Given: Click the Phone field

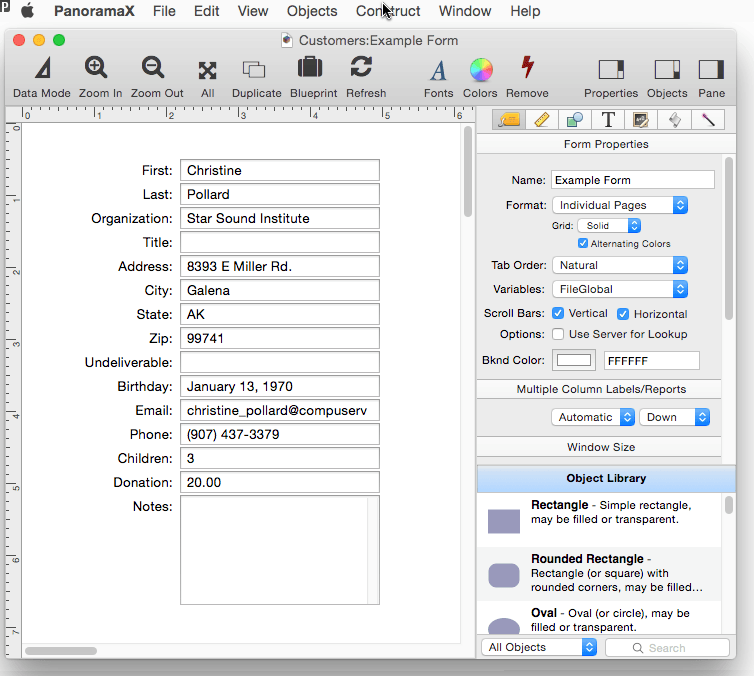Looking at the screenshot, I should (280, 434).
